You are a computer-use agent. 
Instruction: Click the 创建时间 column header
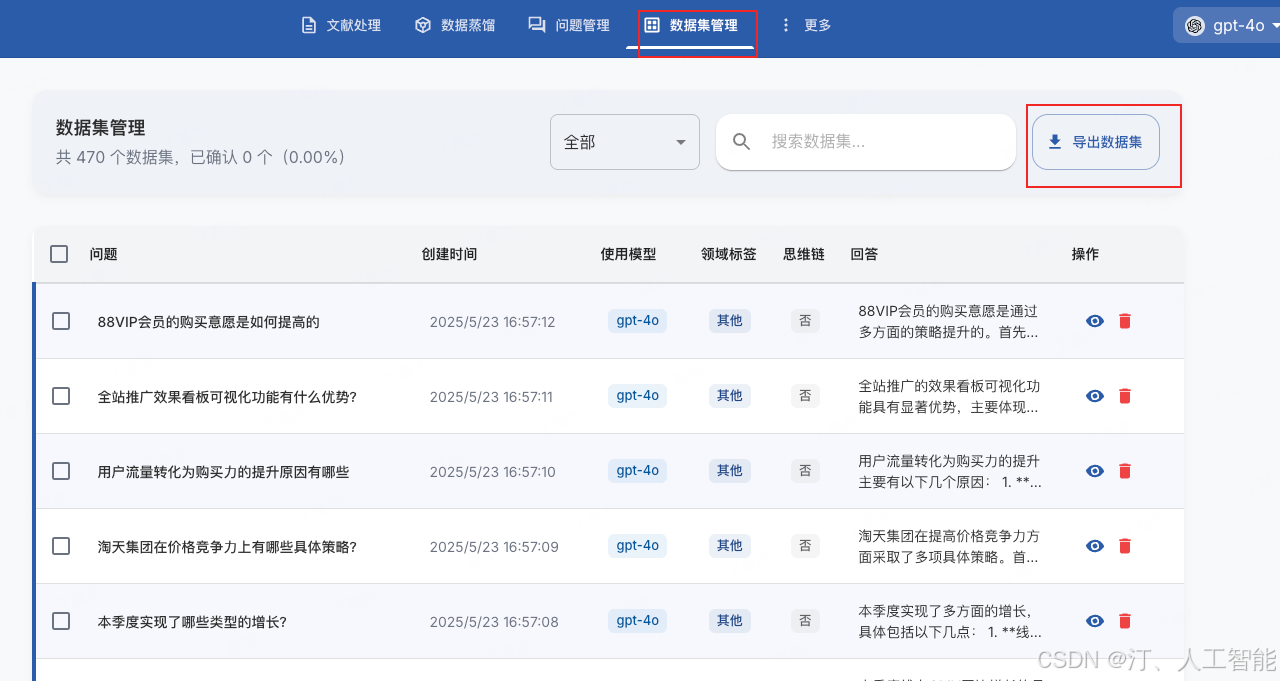(x=449, y=254)
